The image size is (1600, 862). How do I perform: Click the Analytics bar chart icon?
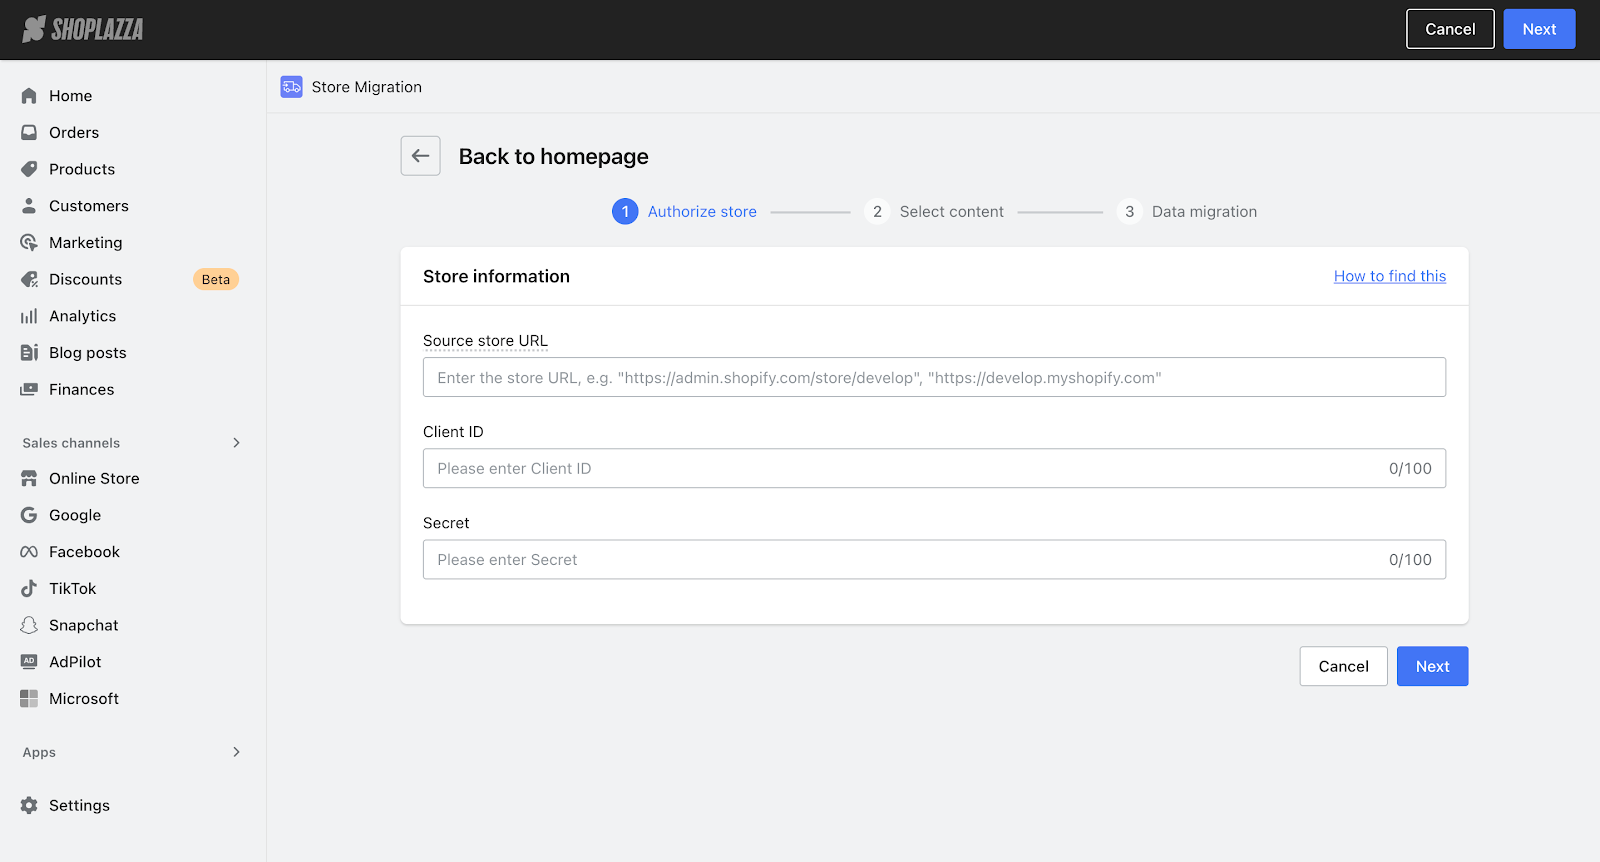(29, 316)
